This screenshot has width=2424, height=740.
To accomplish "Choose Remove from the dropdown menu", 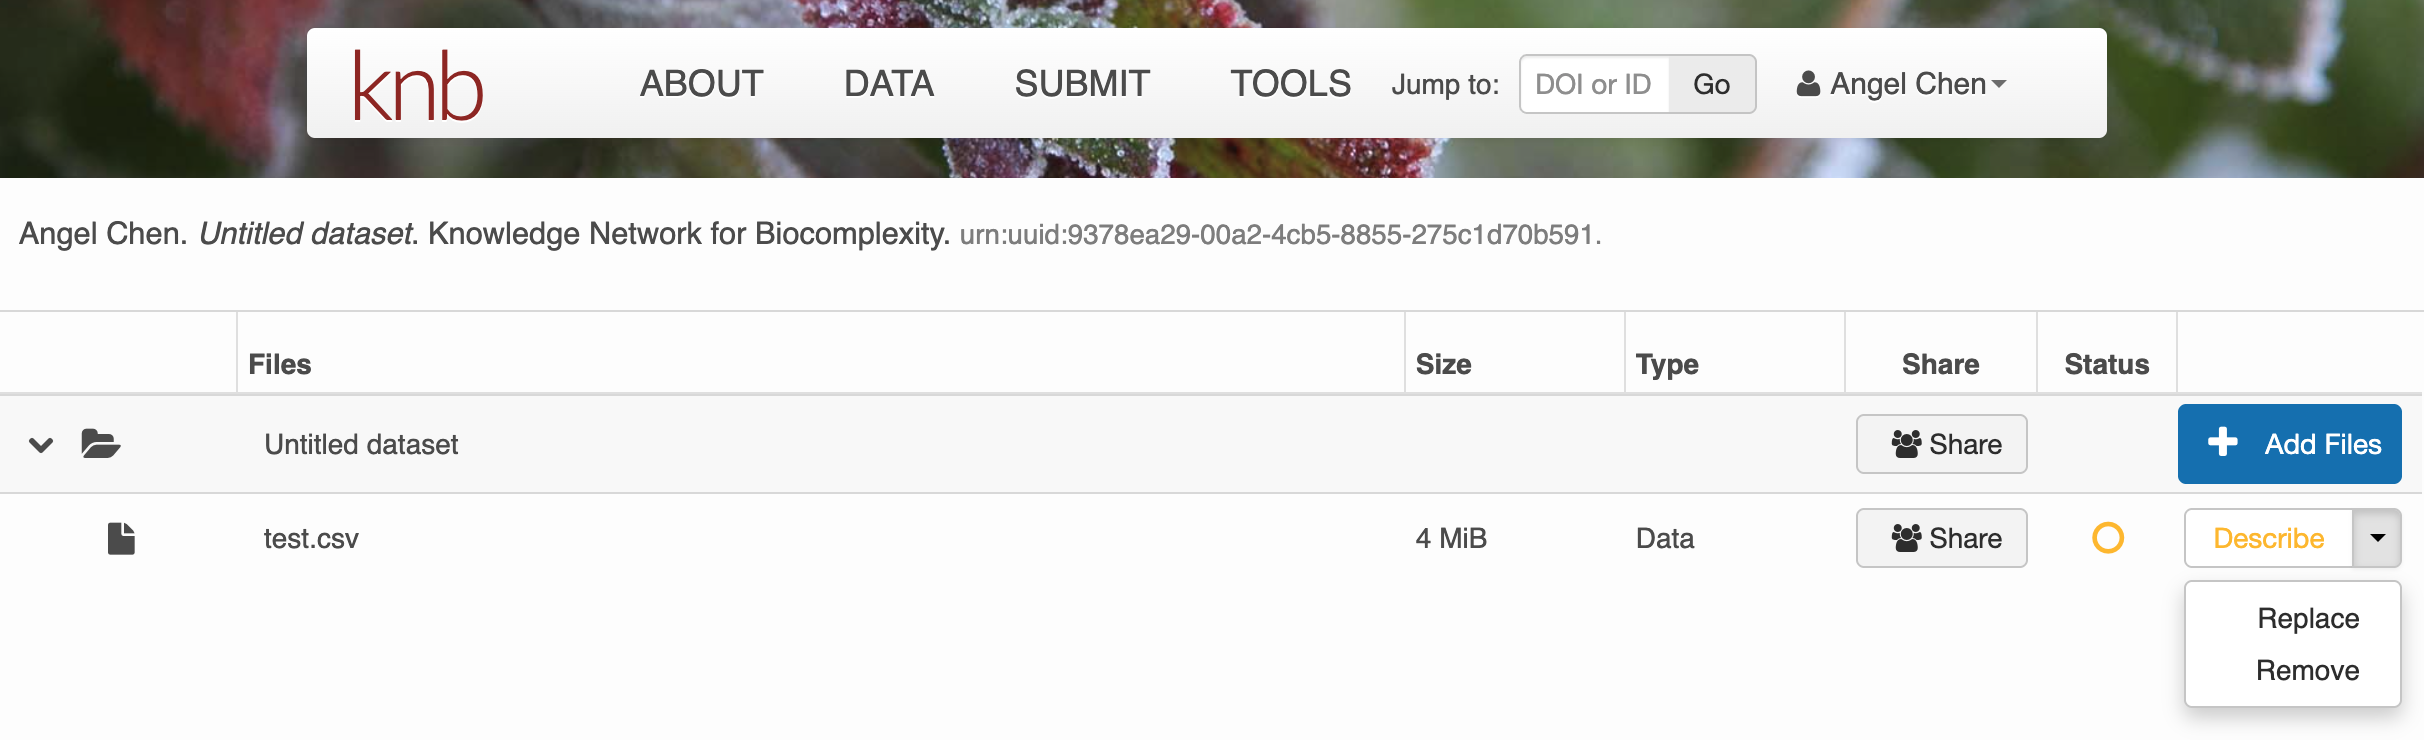I will 2308,670.
